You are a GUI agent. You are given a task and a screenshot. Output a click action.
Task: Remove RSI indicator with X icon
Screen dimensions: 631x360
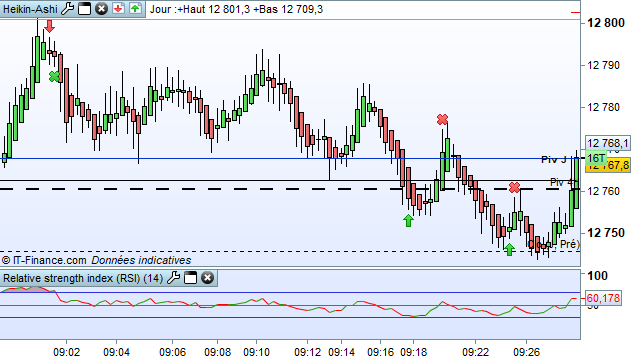point(207,278)
